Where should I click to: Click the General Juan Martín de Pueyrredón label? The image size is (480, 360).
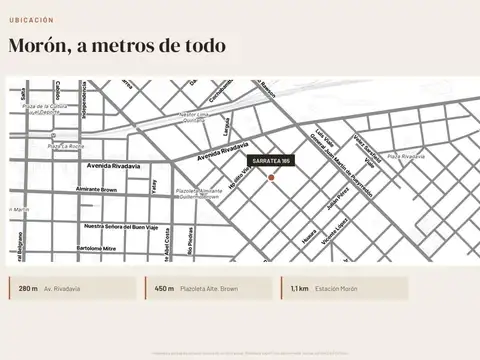point(341,166)
